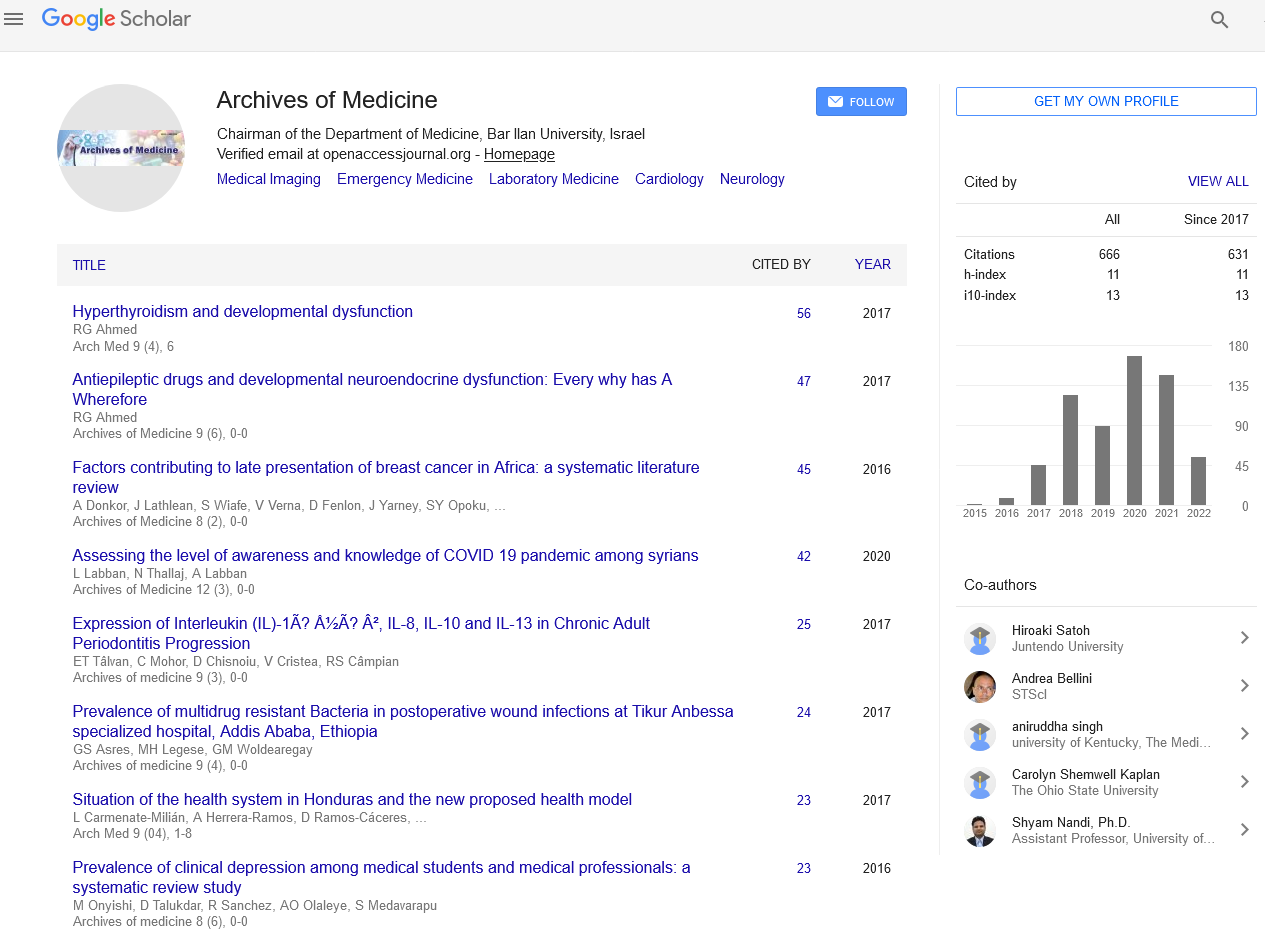1265x934 pixels.
Task: Open the hamburger menu icon
Action: tap(14, 19)
